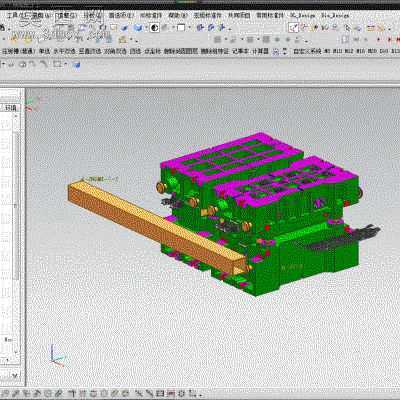The width and height of the screenshot is (400, 400).
Task: Open the overflow arrow ending the bottom toolbar
Action: 201,395
